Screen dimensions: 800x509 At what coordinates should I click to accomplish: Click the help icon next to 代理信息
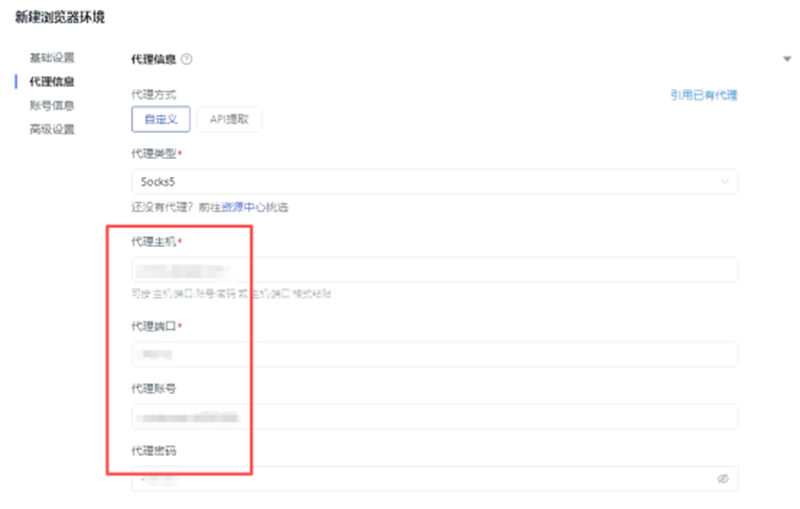(x=187, y=59)
